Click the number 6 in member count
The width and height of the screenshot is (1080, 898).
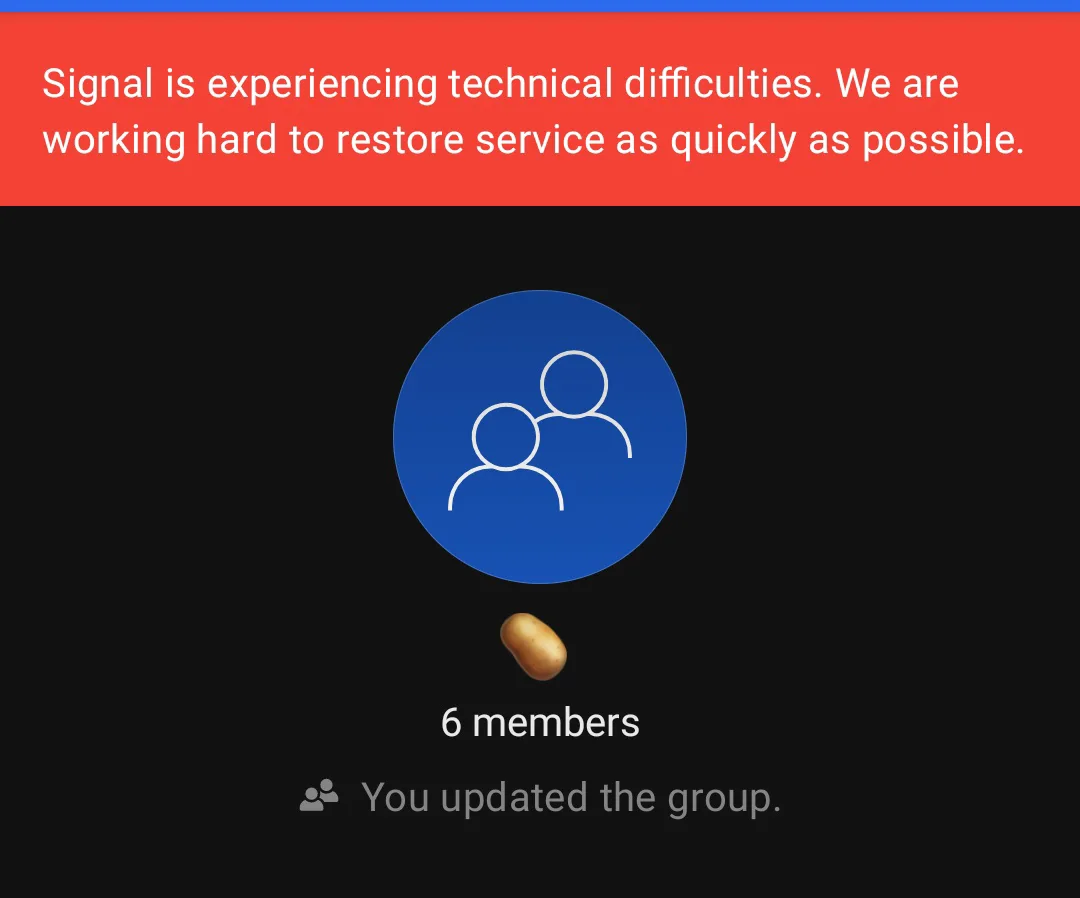(x=451, y=723)
